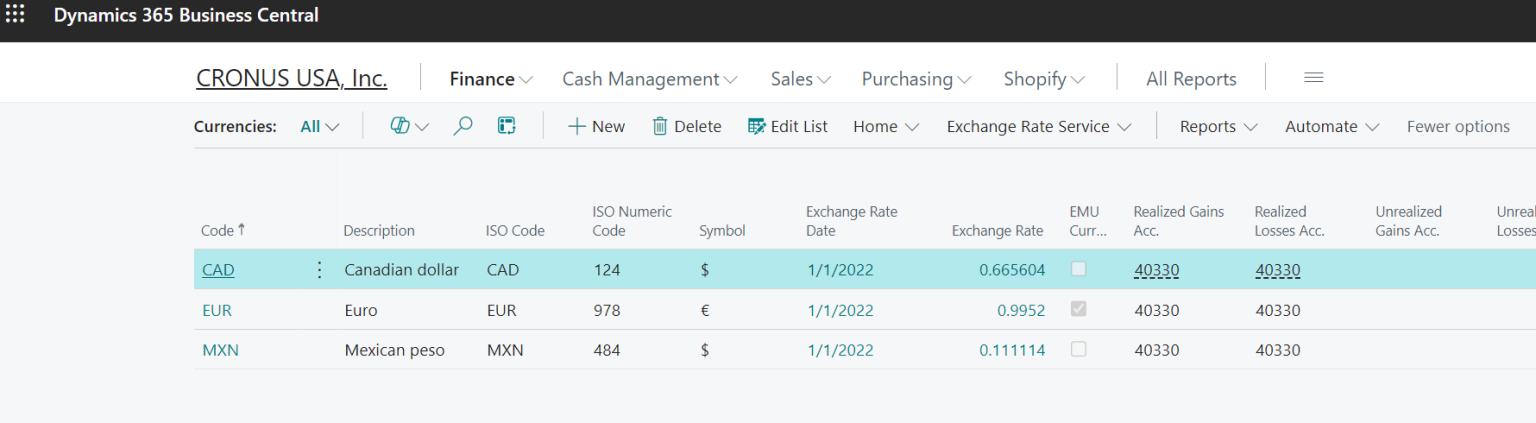Select ISO numeric code 484
This screenshot has width=1536, height=423.
tap(607, 350)
